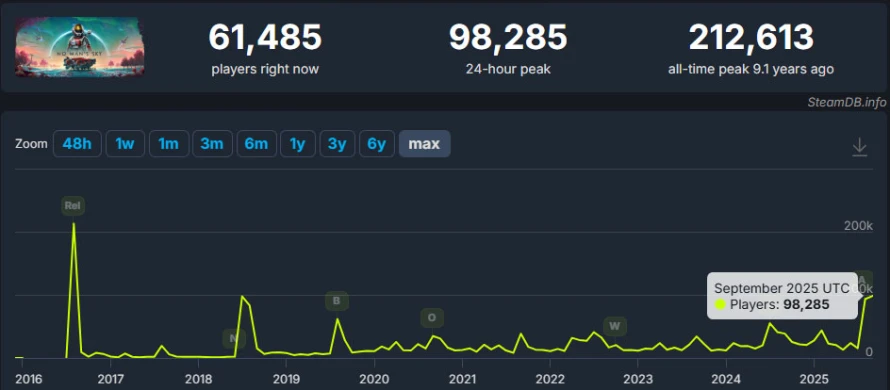Click the 2023 x-axis label
The height and width of the screenshot is (390, 890).
[x=637, y=379]
